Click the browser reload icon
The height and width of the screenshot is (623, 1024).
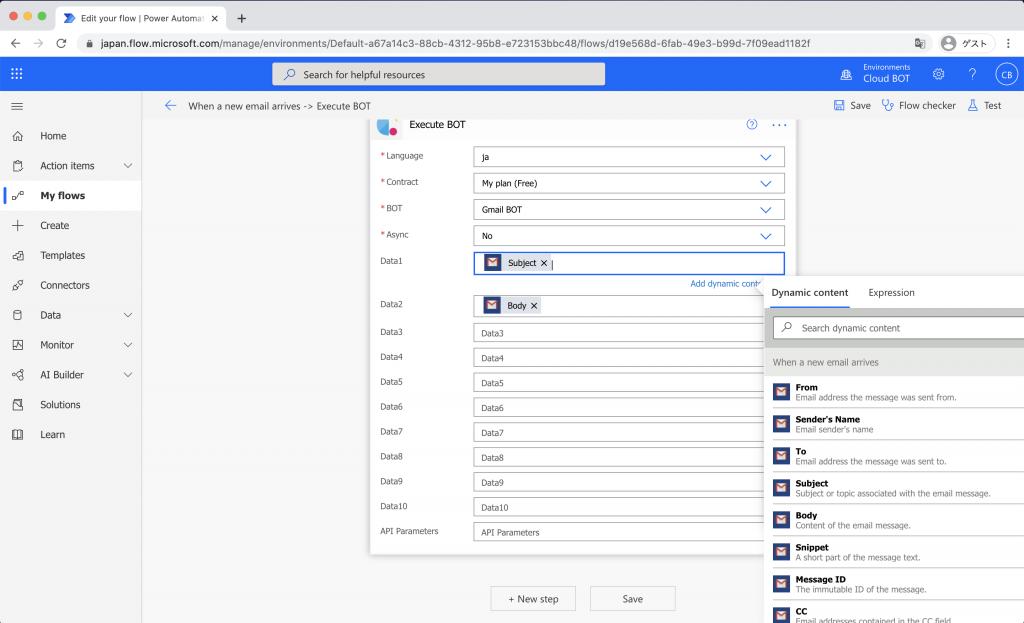click(61, 44)
